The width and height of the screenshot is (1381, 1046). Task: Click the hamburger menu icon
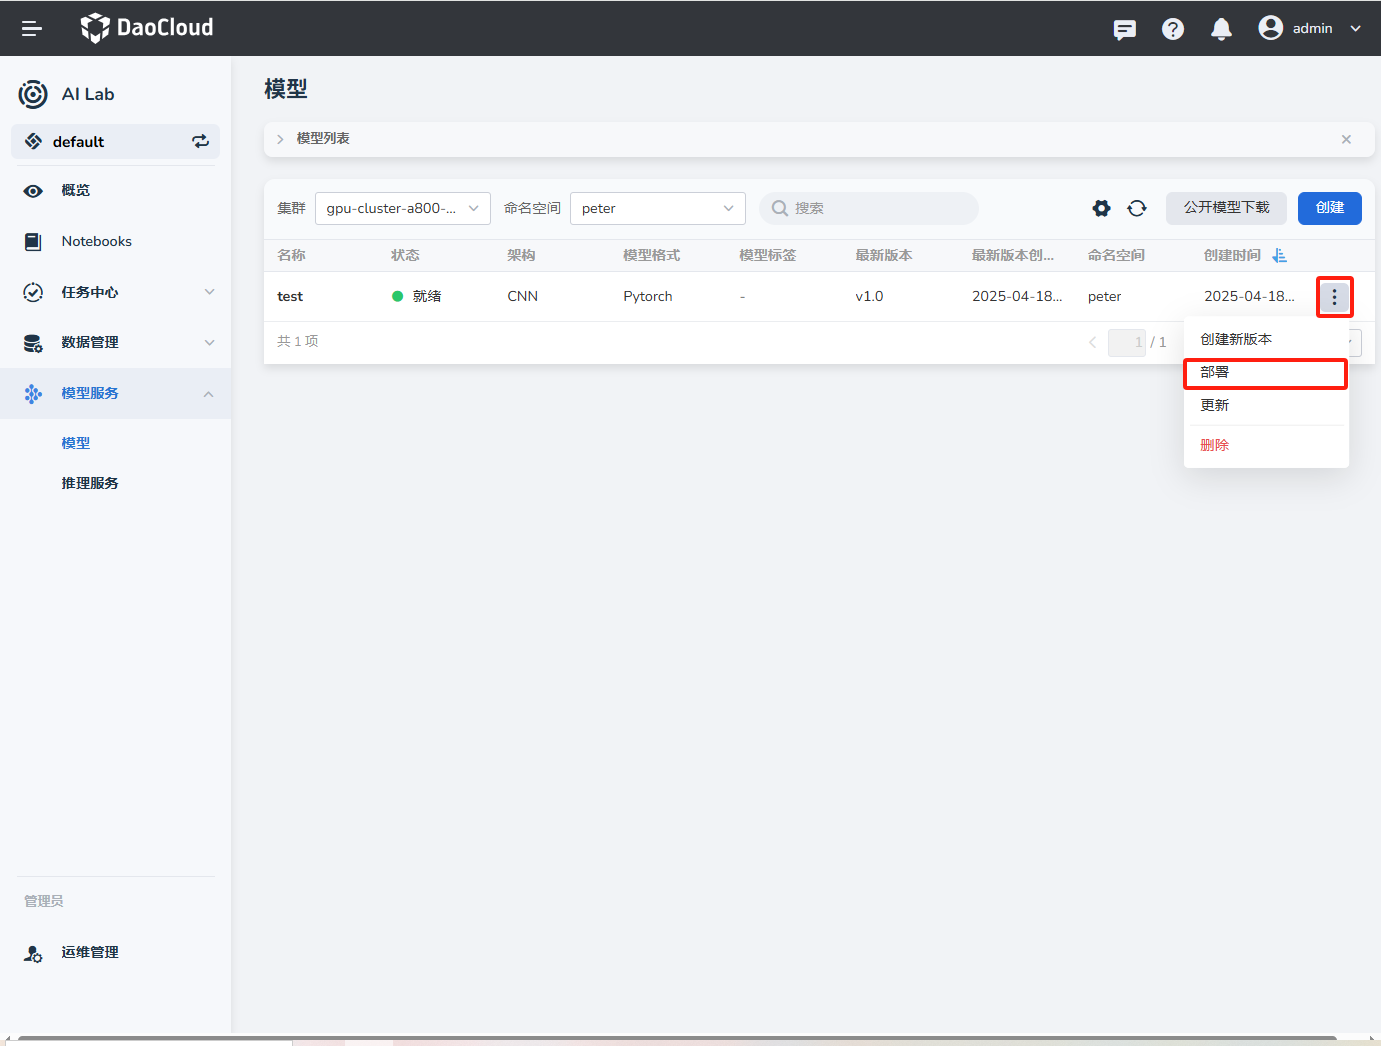point(32,29)
